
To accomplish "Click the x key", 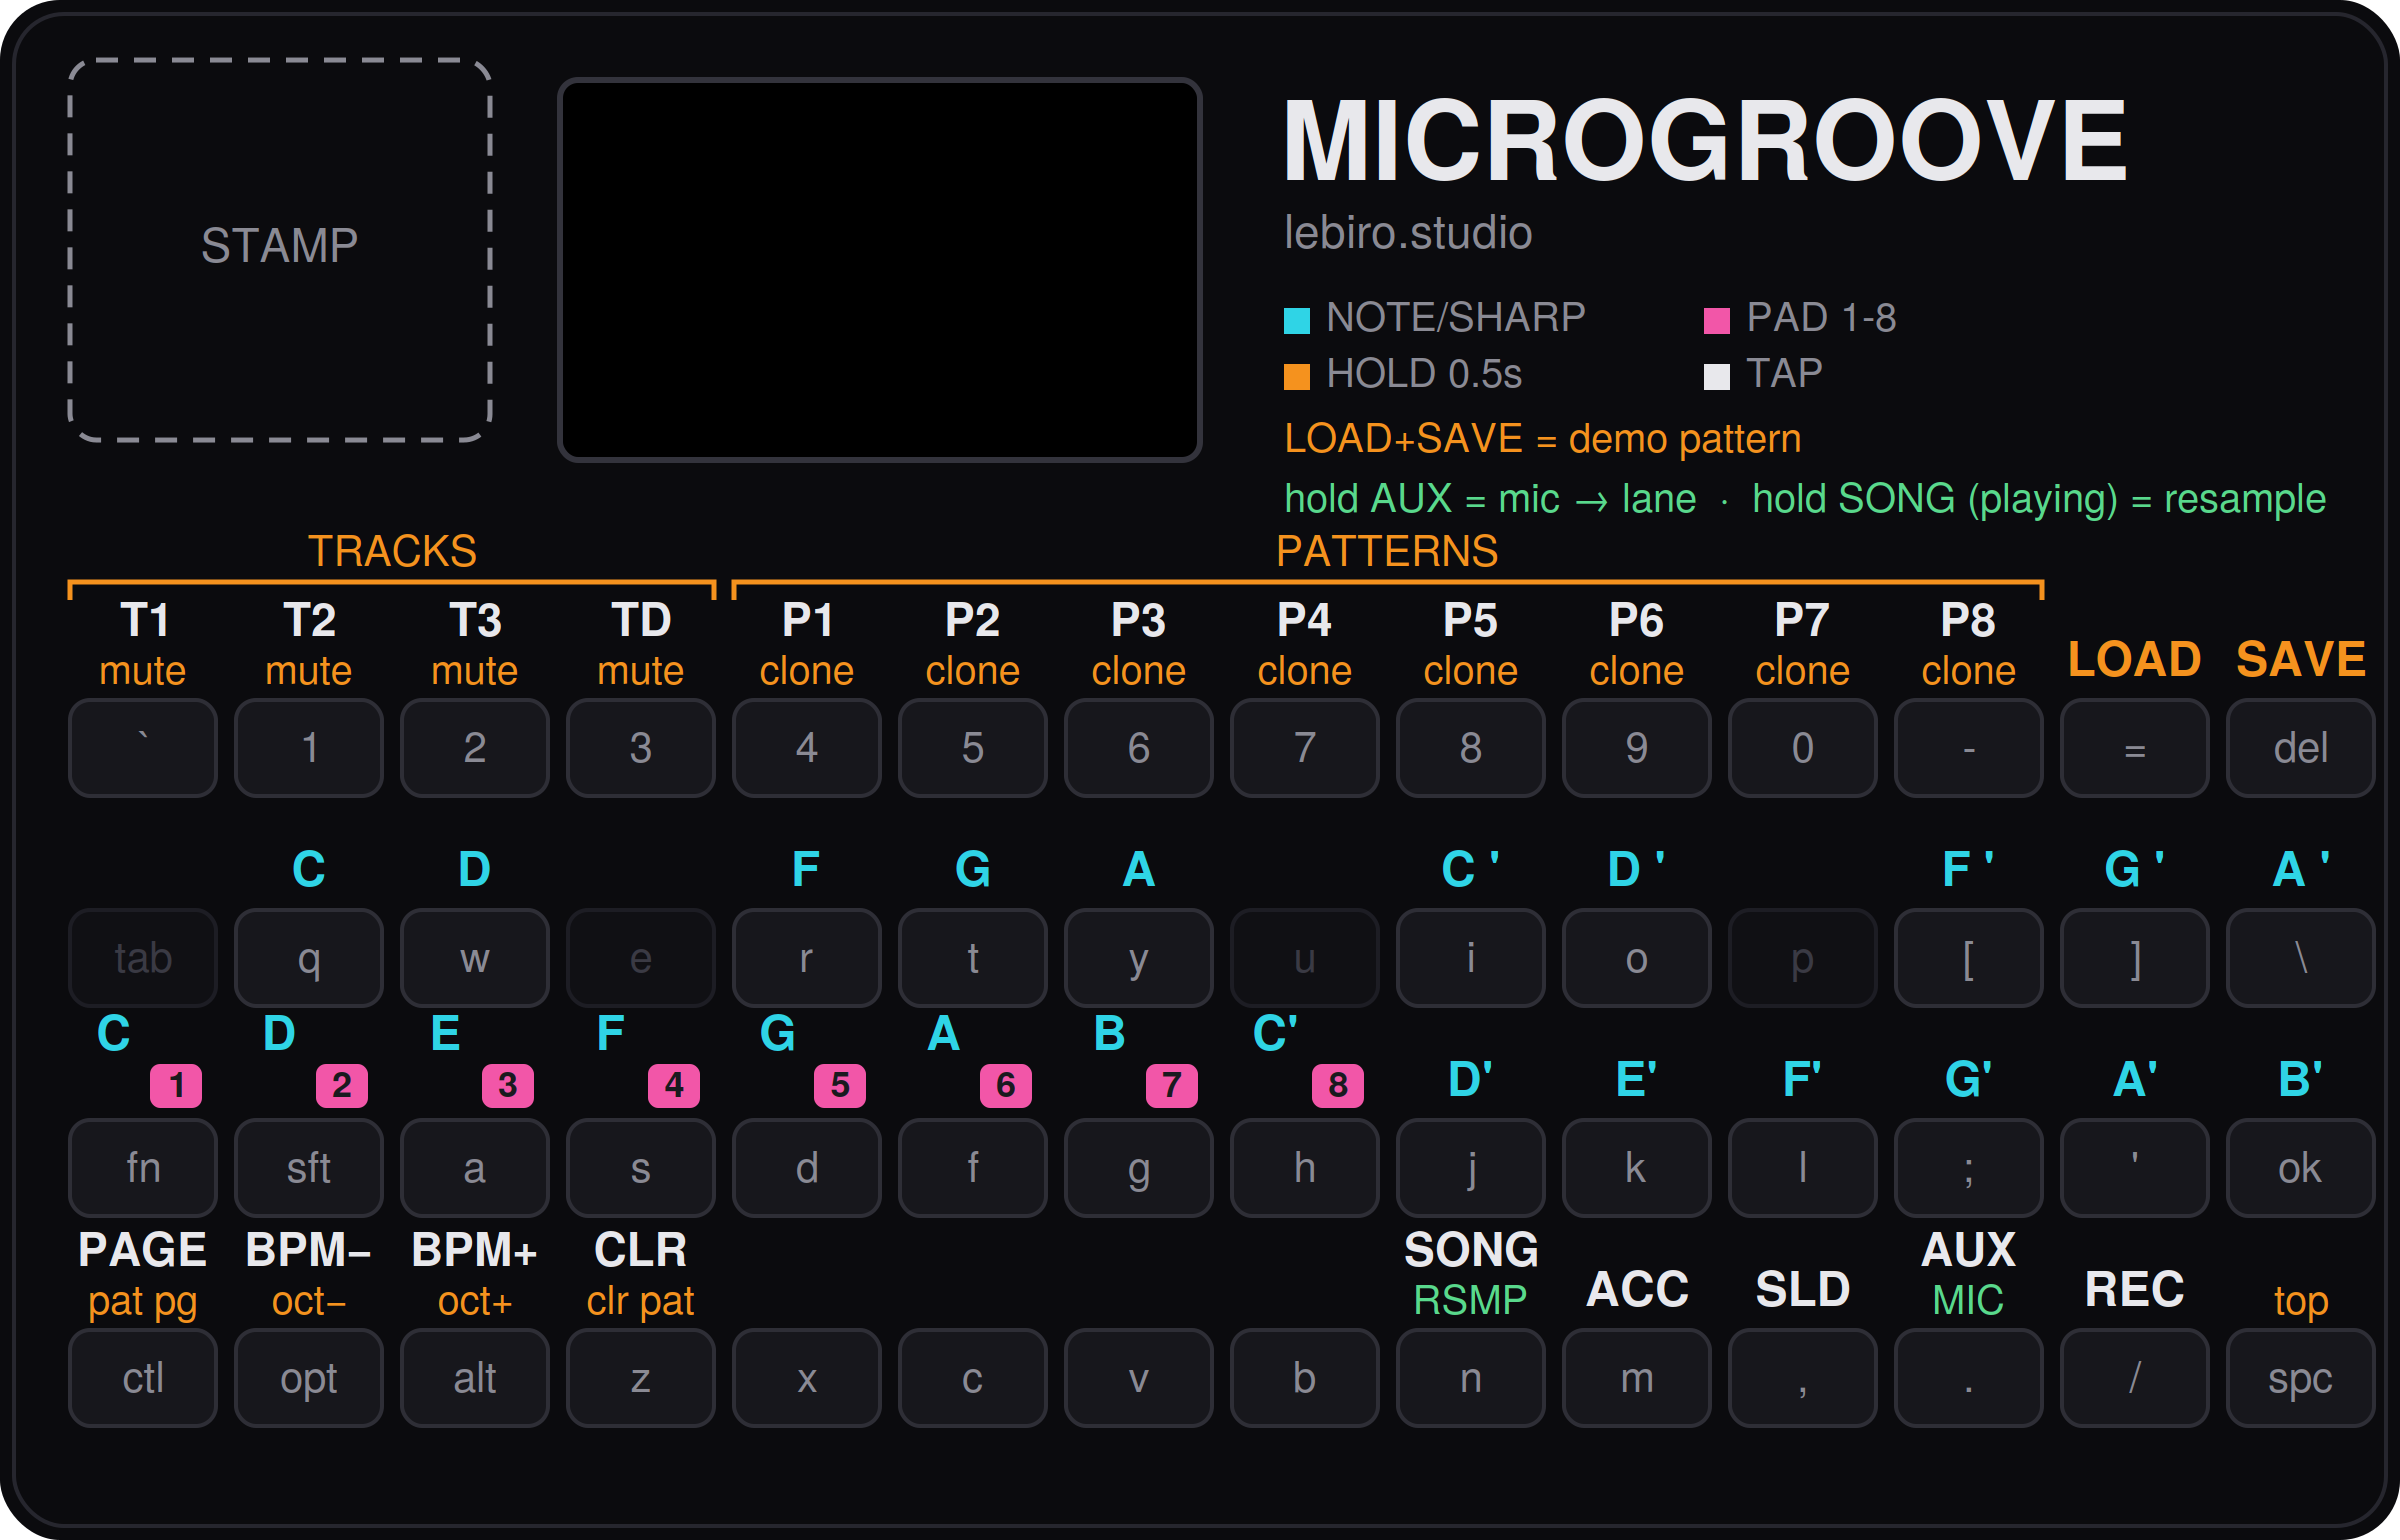I will pyautogui.click(x=807, y=1378).
